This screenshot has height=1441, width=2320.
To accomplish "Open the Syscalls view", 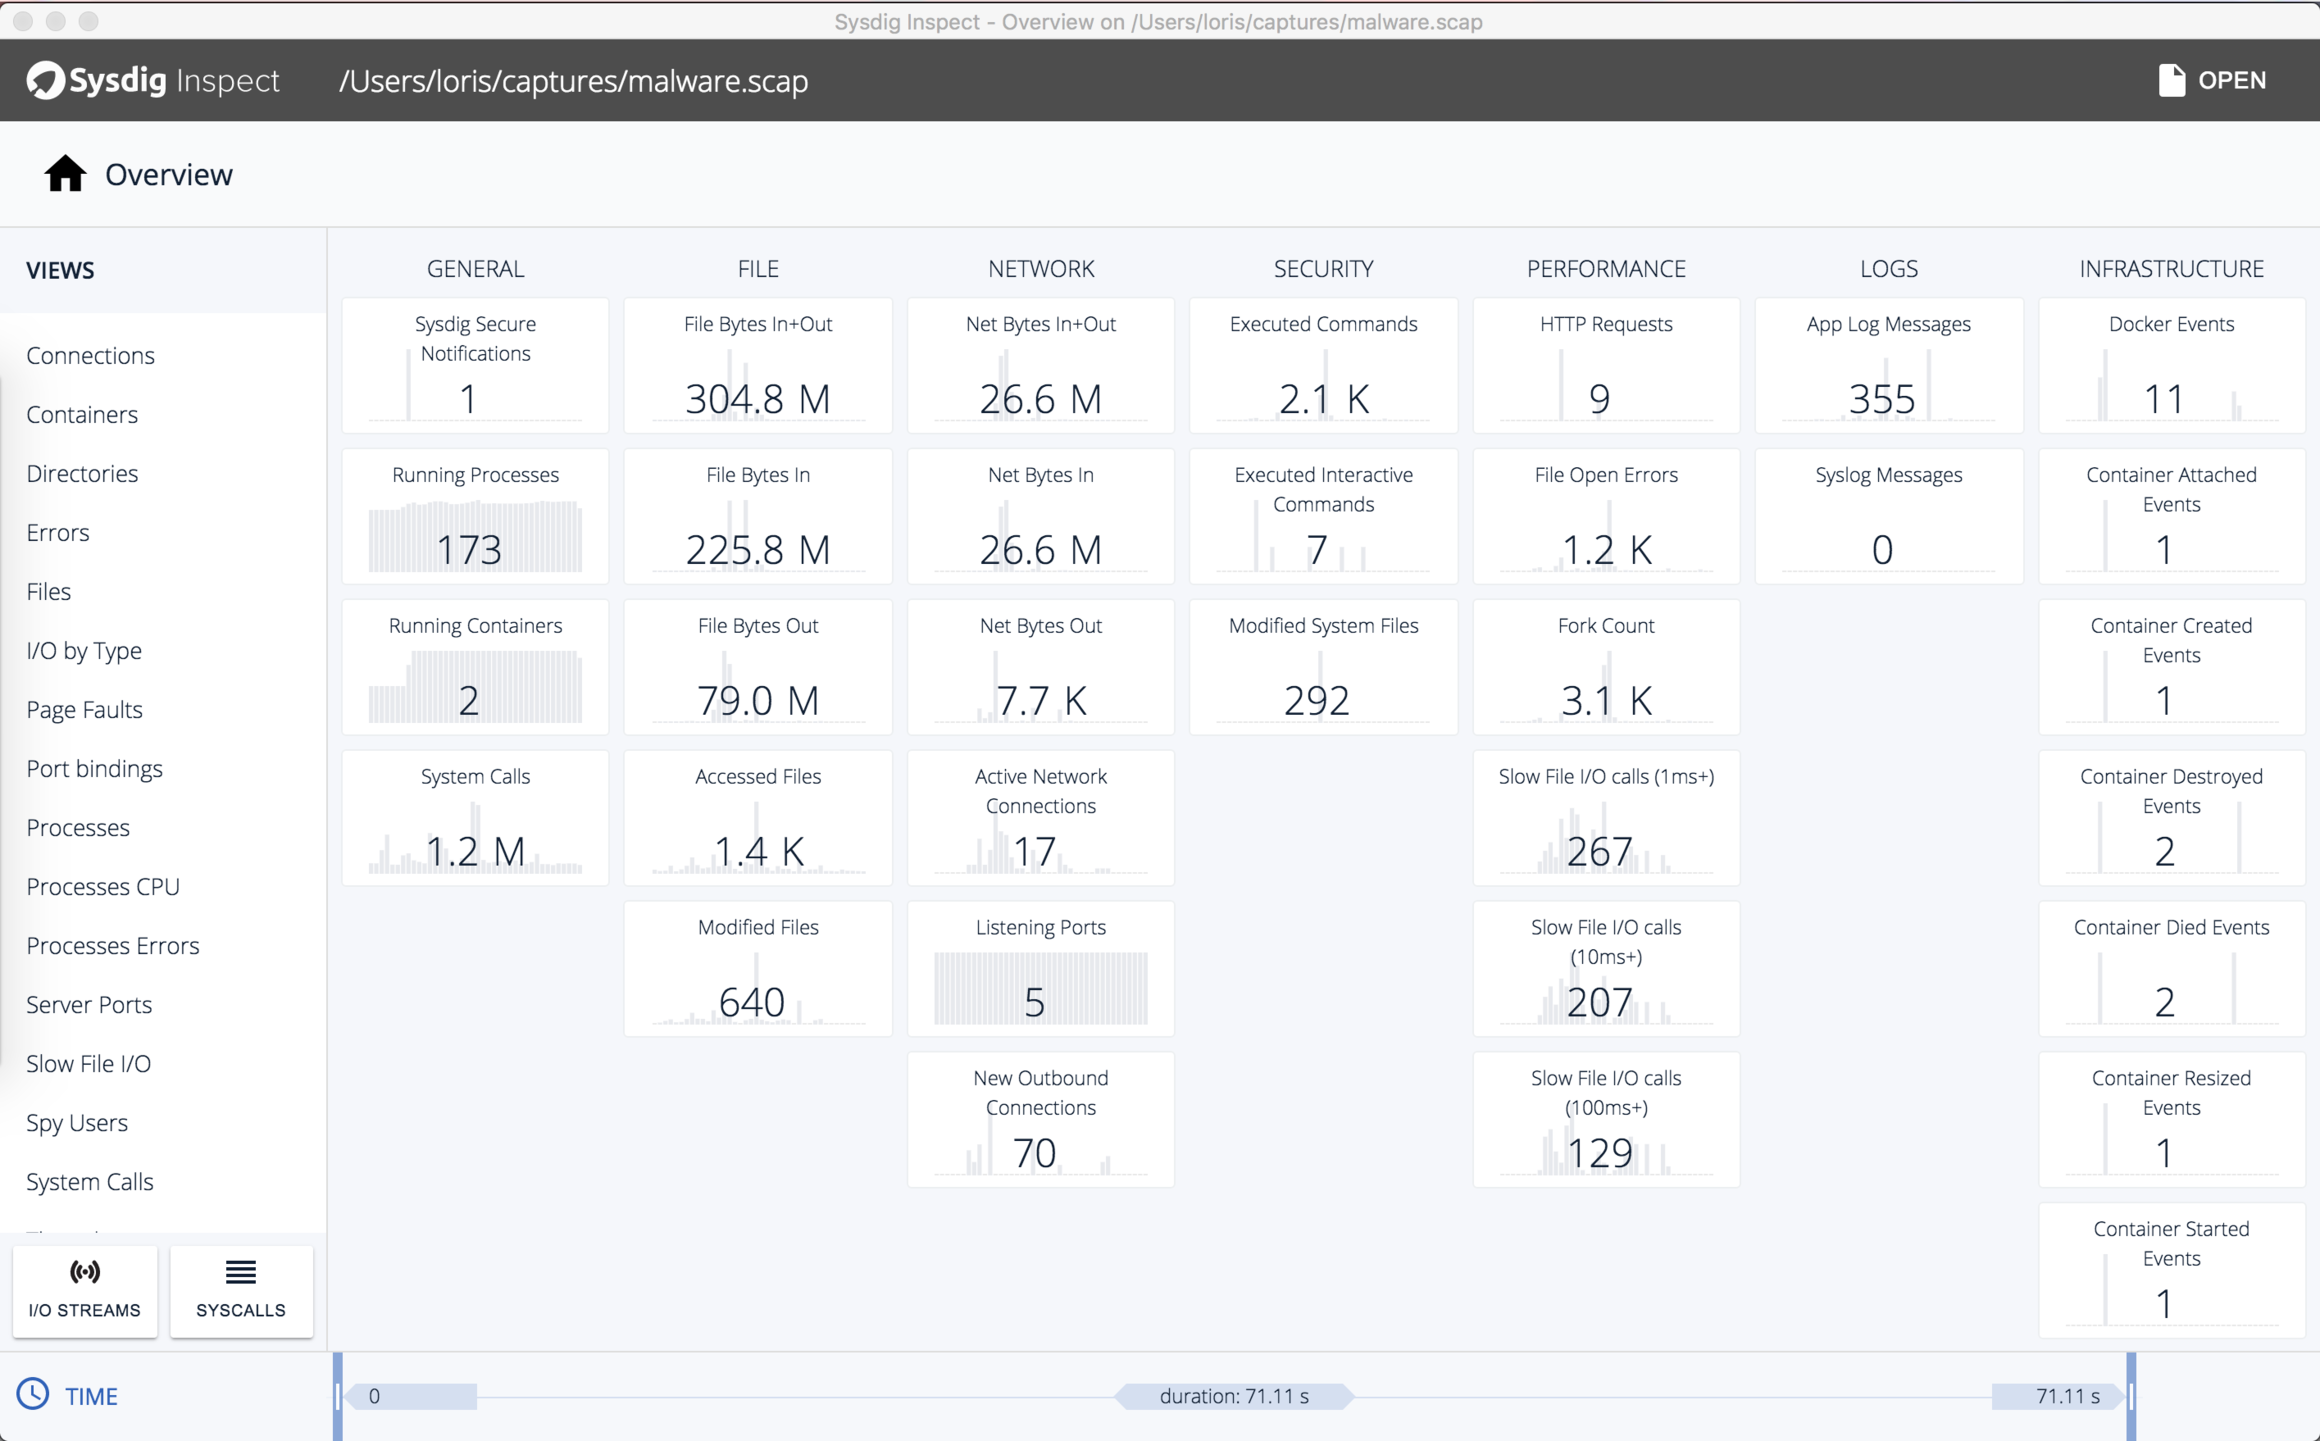I will click(241, 1290).
